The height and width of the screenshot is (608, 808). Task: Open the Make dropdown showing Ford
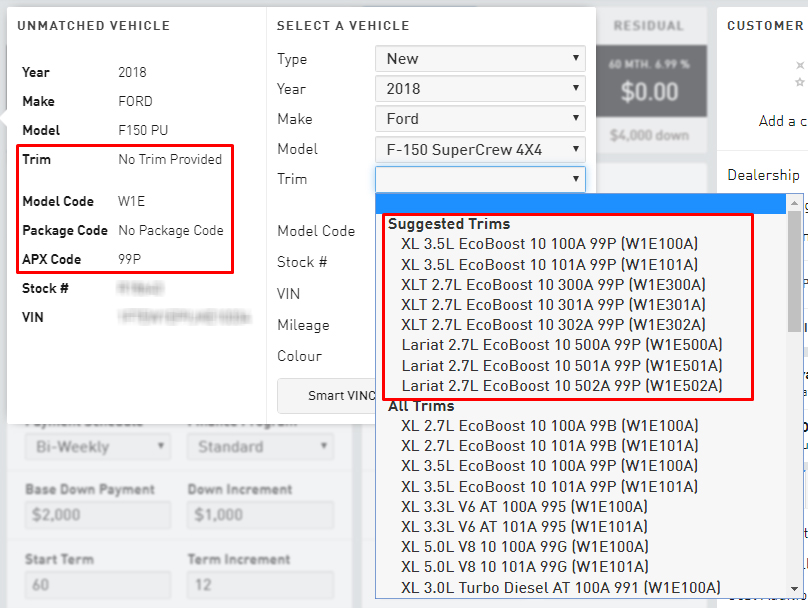point(480,119)
